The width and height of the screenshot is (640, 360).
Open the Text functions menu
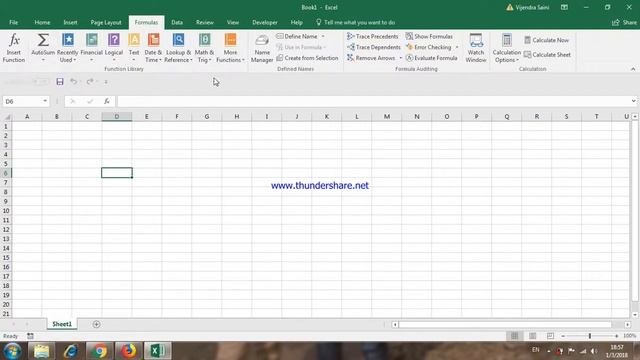click(134, 48)
